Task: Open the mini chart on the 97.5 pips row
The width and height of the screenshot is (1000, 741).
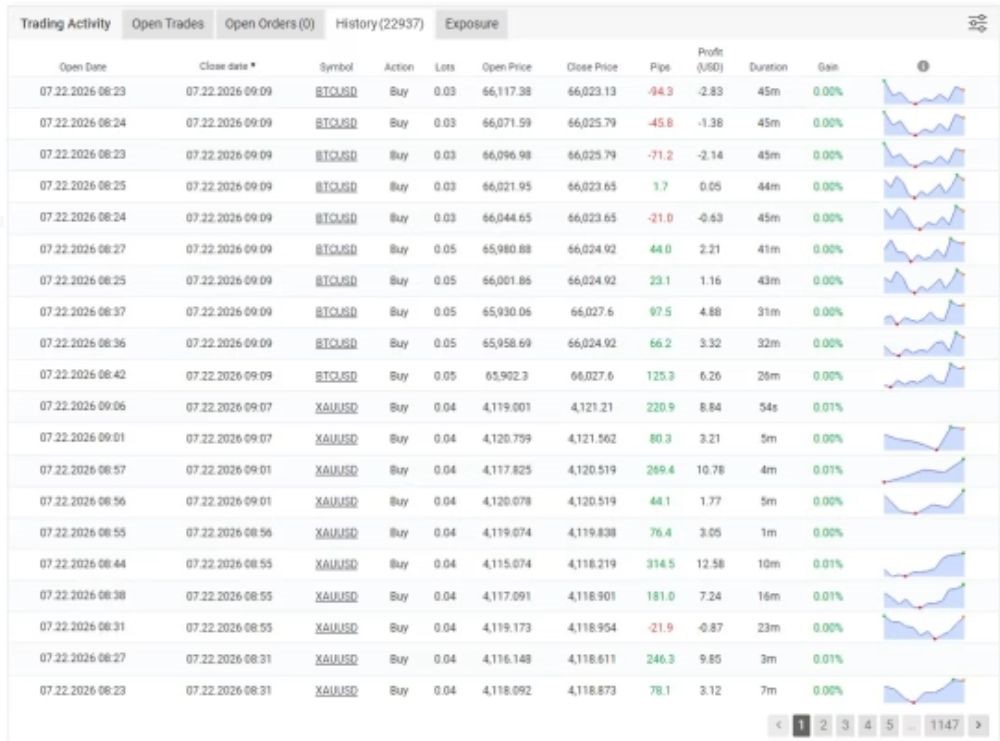Action: click(924, 312)
